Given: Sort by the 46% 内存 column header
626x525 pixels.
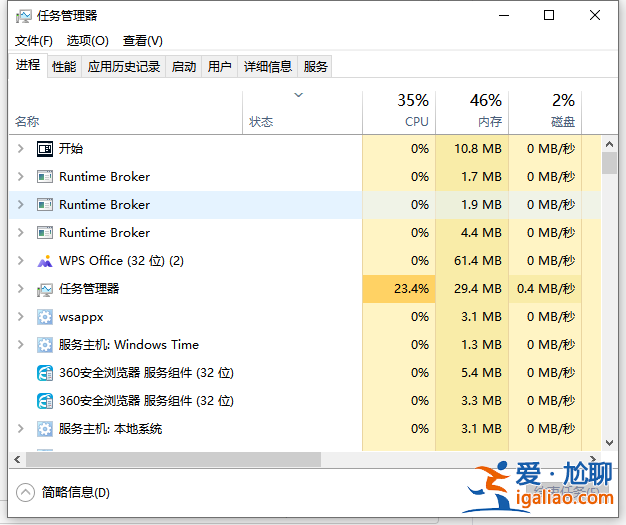Looking at the screenshot, I should (472, 113).
